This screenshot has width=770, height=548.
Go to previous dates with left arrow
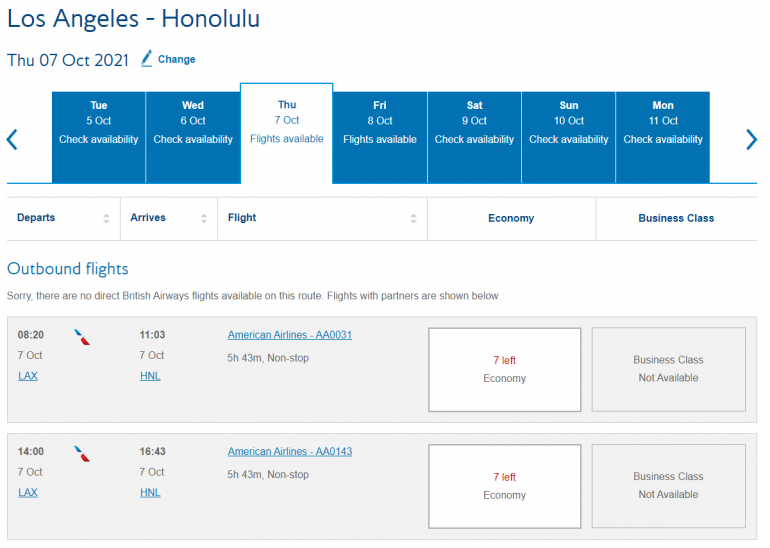click(x=12, y=139)
